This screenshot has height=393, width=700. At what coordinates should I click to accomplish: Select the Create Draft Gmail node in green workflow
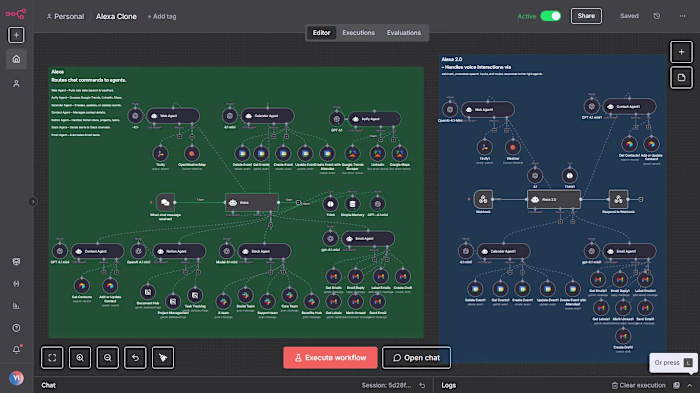(x=403, y=276)
